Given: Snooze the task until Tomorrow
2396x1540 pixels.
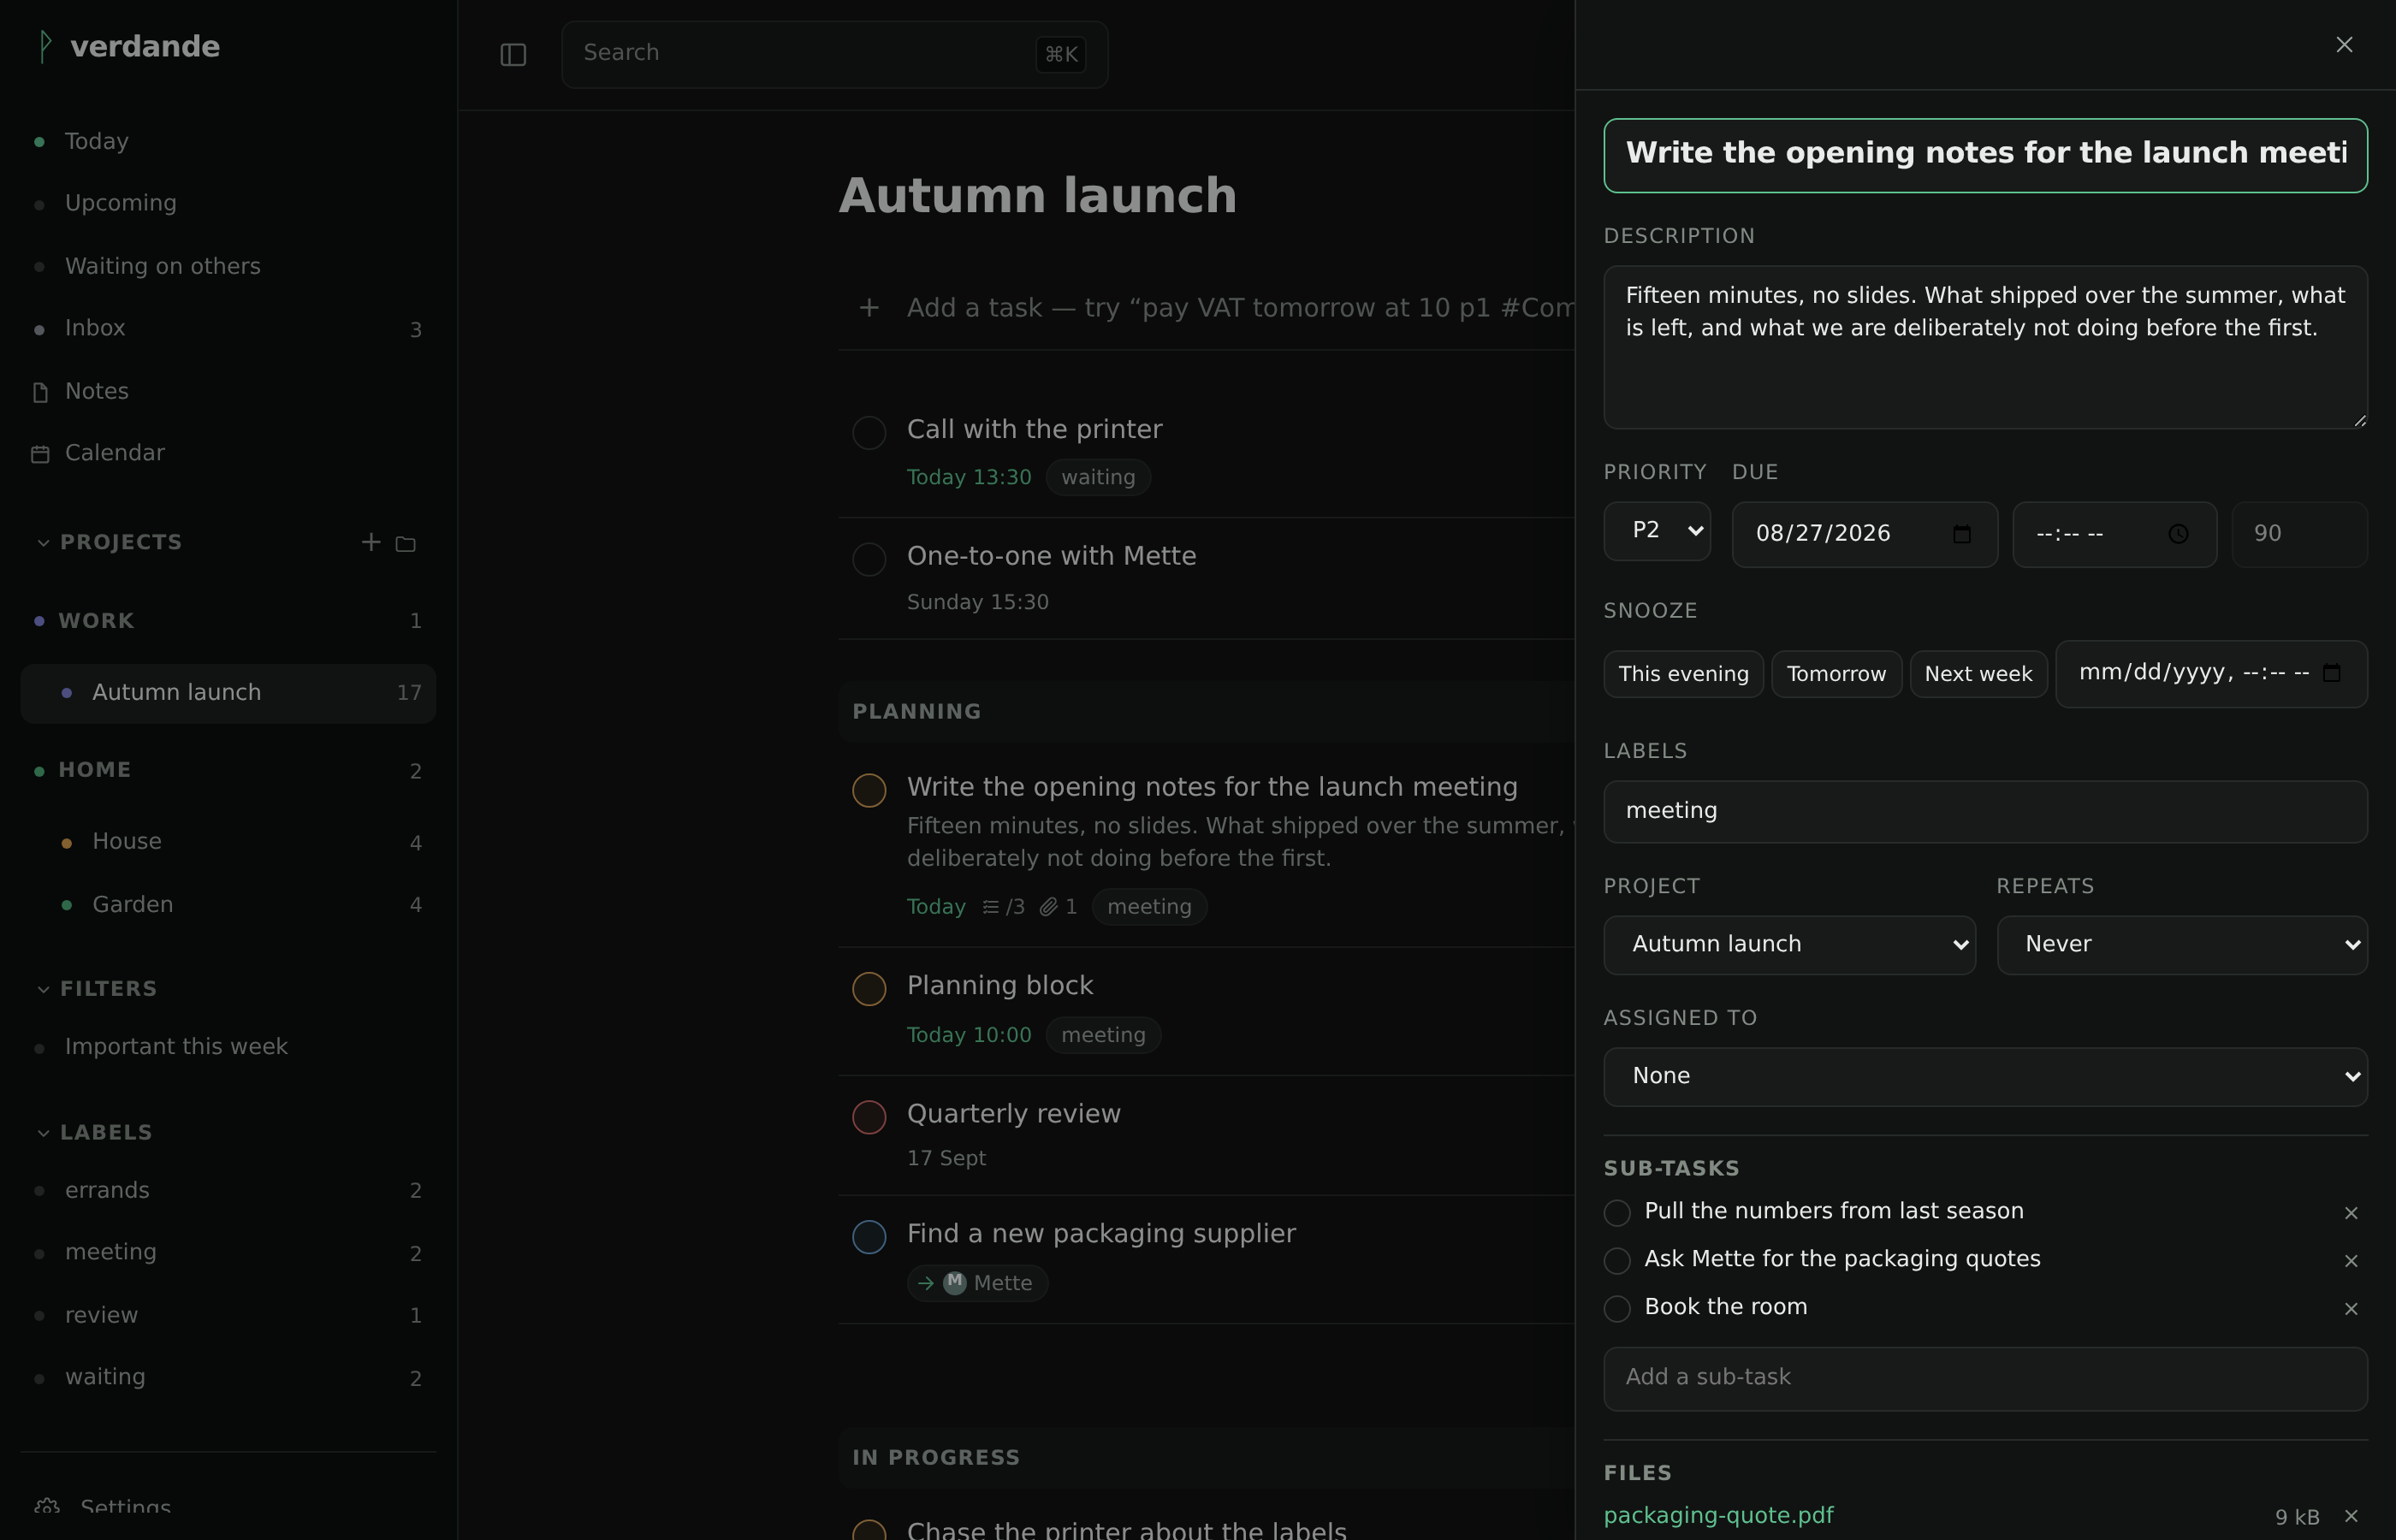Looking at the screenshot, I should [x=1836, y=674].
